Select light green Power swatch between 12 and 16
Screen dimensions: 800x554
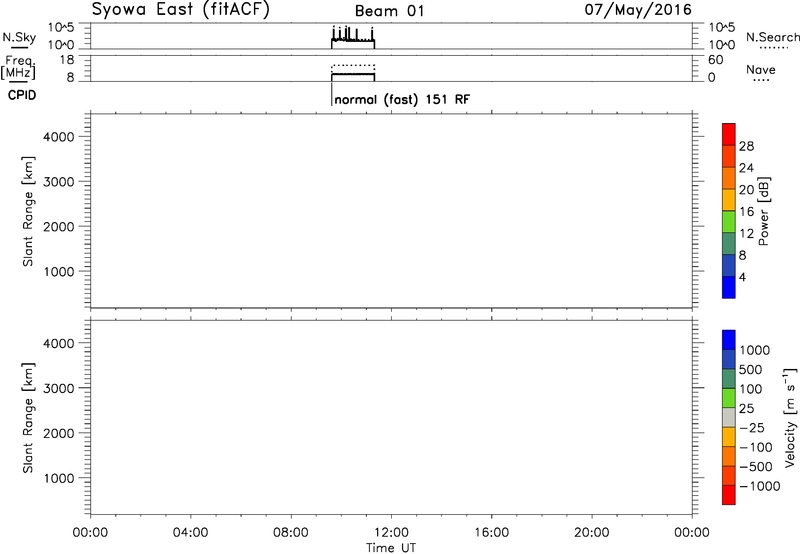pyautogui.click(x=729, y=221)
